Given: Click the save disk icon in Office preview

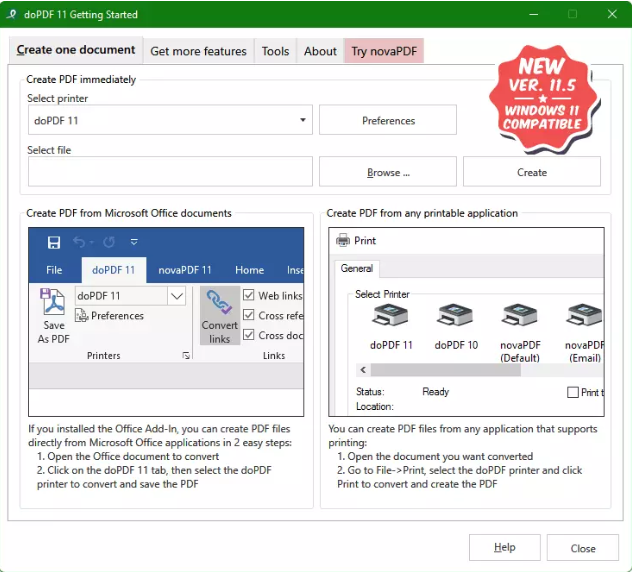Looking at the screenshot, I should pos(54,242).
